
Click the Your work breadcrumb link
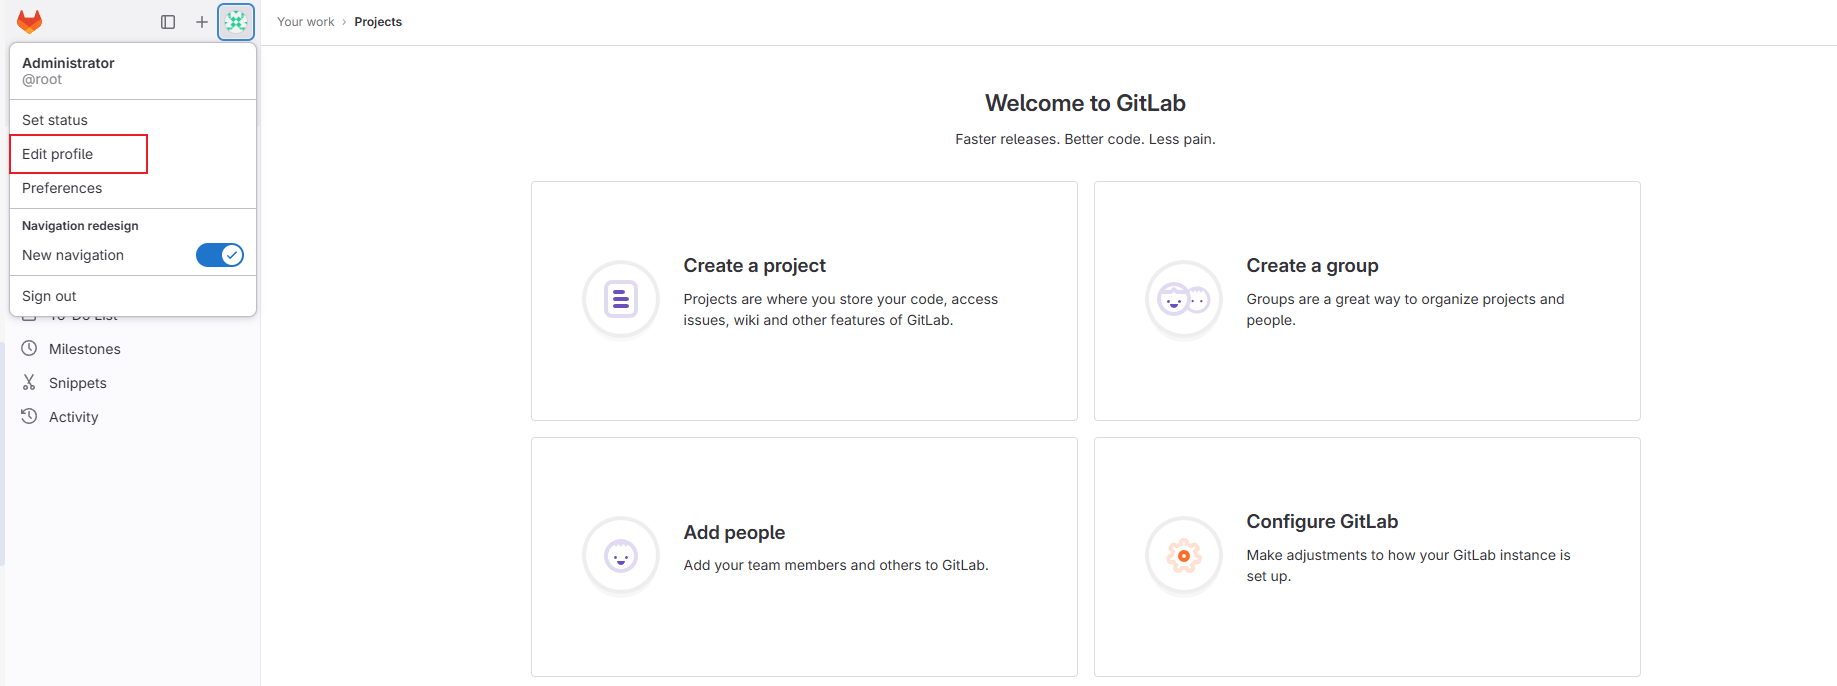305,21
